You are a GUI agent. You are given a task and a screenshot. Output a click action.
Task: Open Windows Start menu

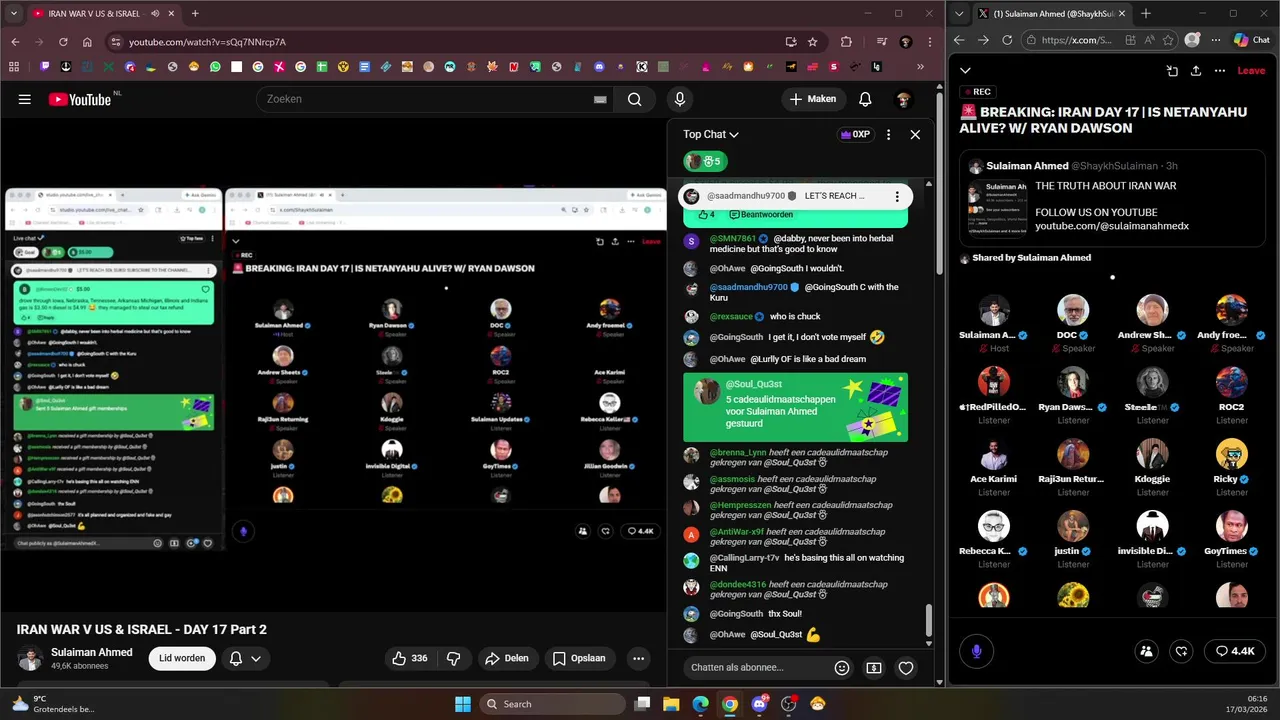point(462,704)
